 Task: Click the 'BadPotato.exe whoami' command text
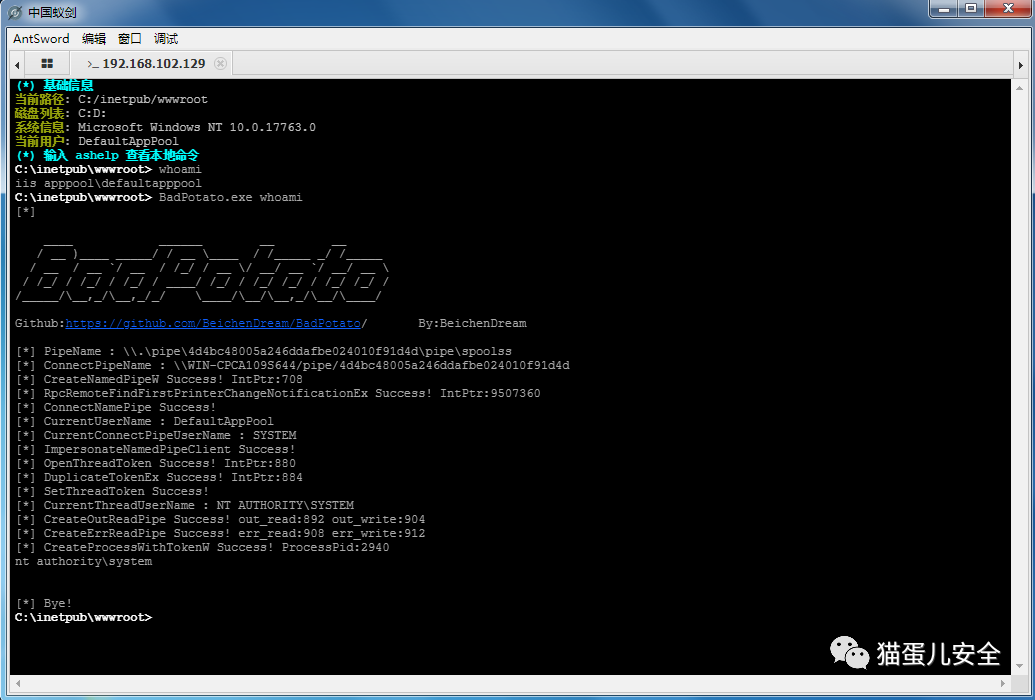(x=230, y=197)
